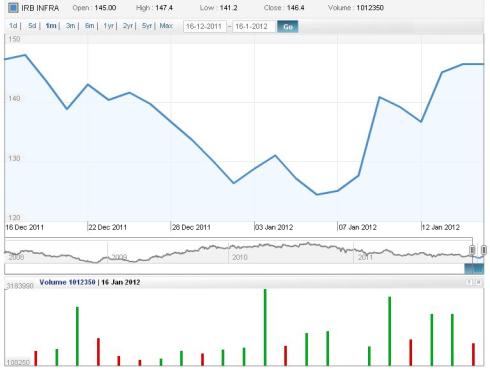Click the Close value 146.4
Screen dimensions: 490x372
296,8
